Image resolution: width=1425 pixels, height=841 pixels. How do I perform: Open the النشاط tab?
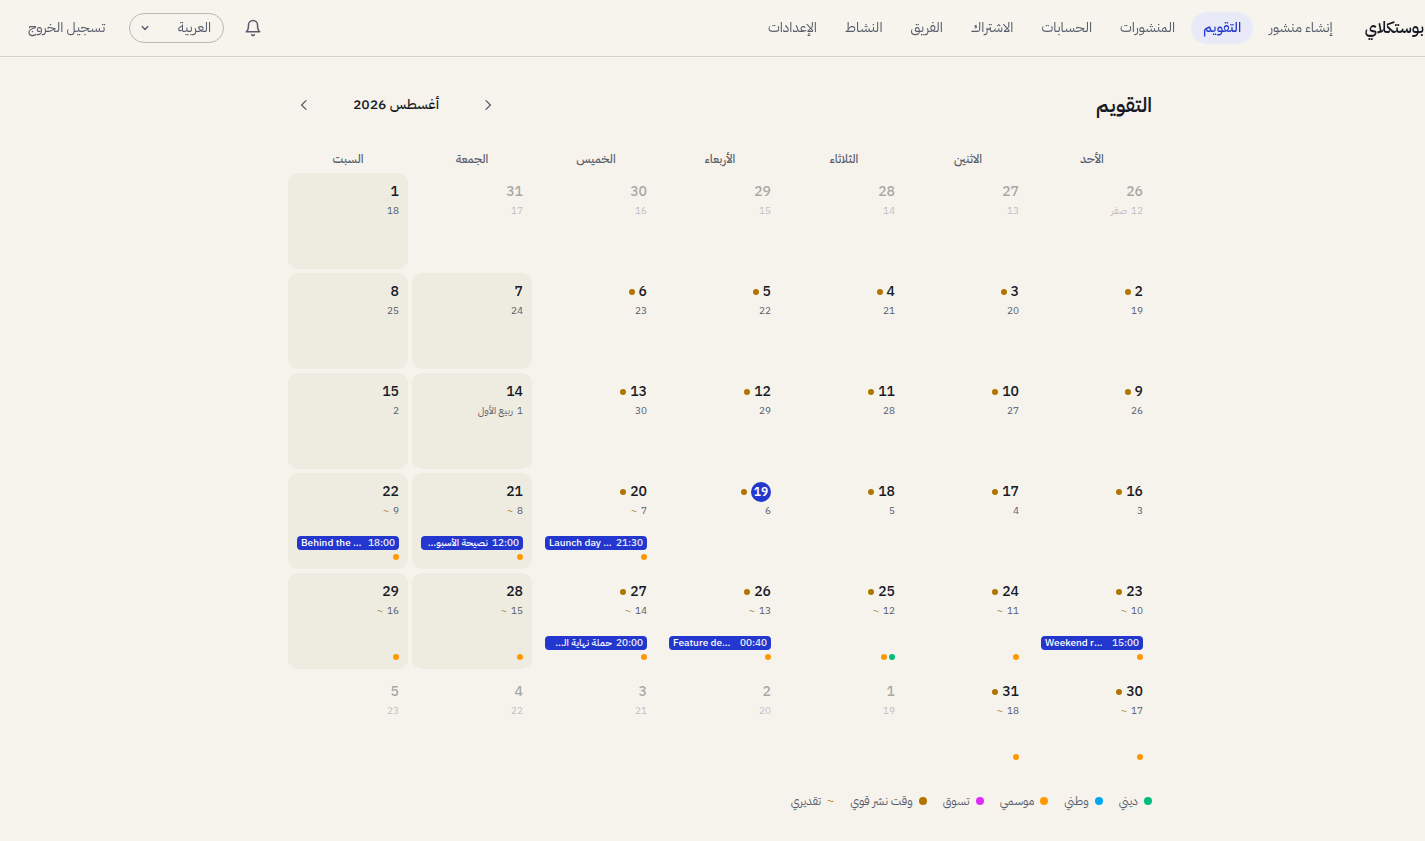[863, 28]
